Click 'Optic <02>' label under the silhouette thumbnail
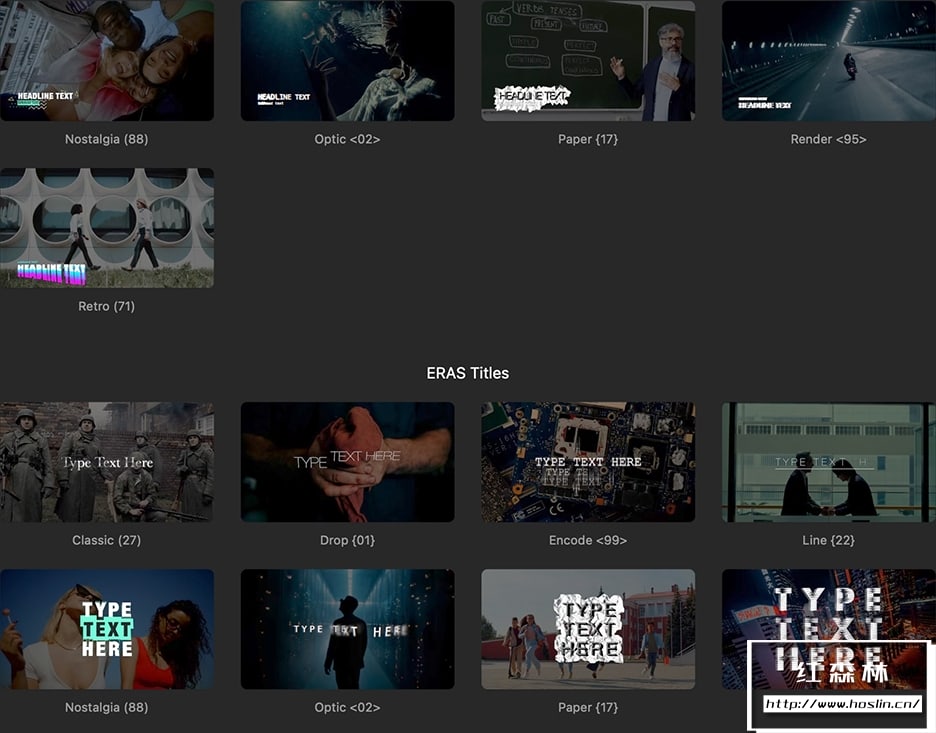 point(347,707)
